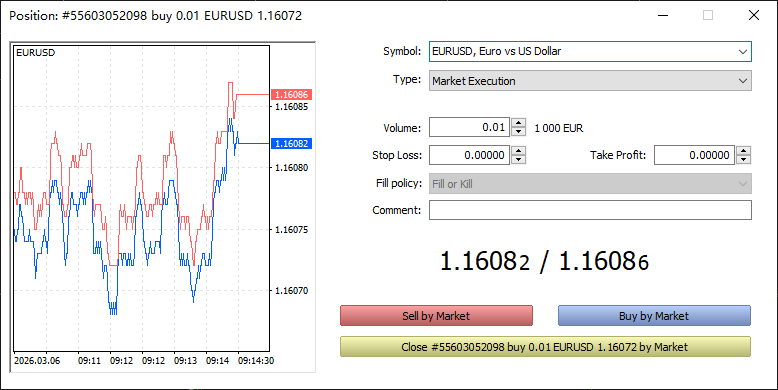This screenshot has width=778, height=390.
Task: Click the disabled Fill policy dropdown
Action: [x=590, y=184]
